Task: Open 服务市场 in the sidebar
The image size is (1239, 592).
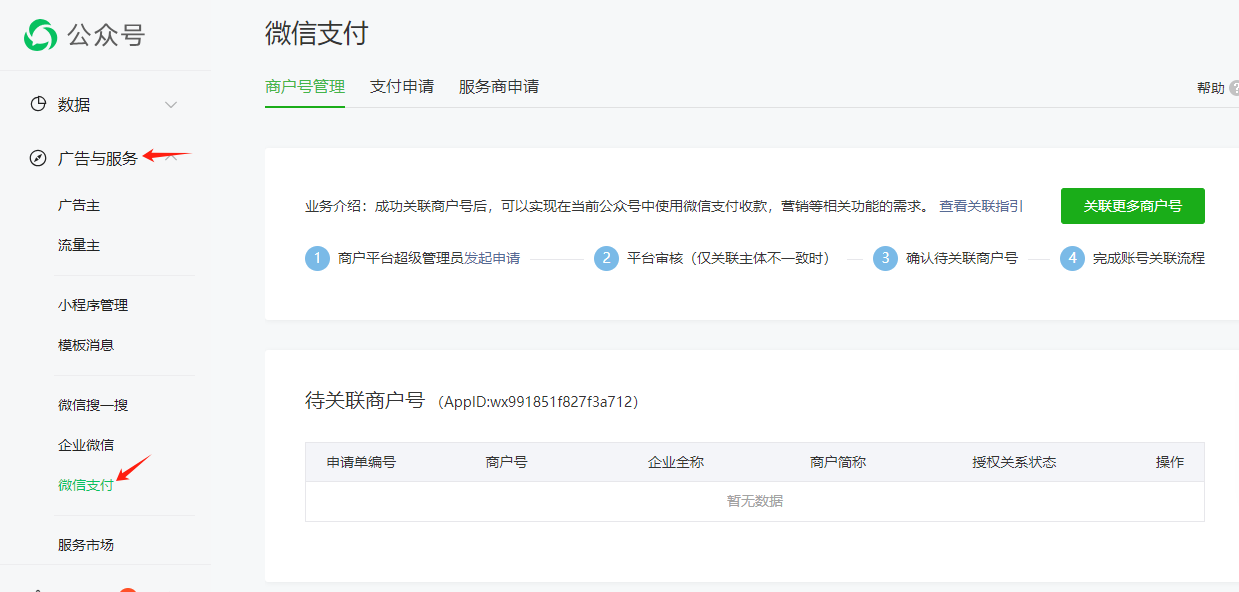Action: point(86,545)
